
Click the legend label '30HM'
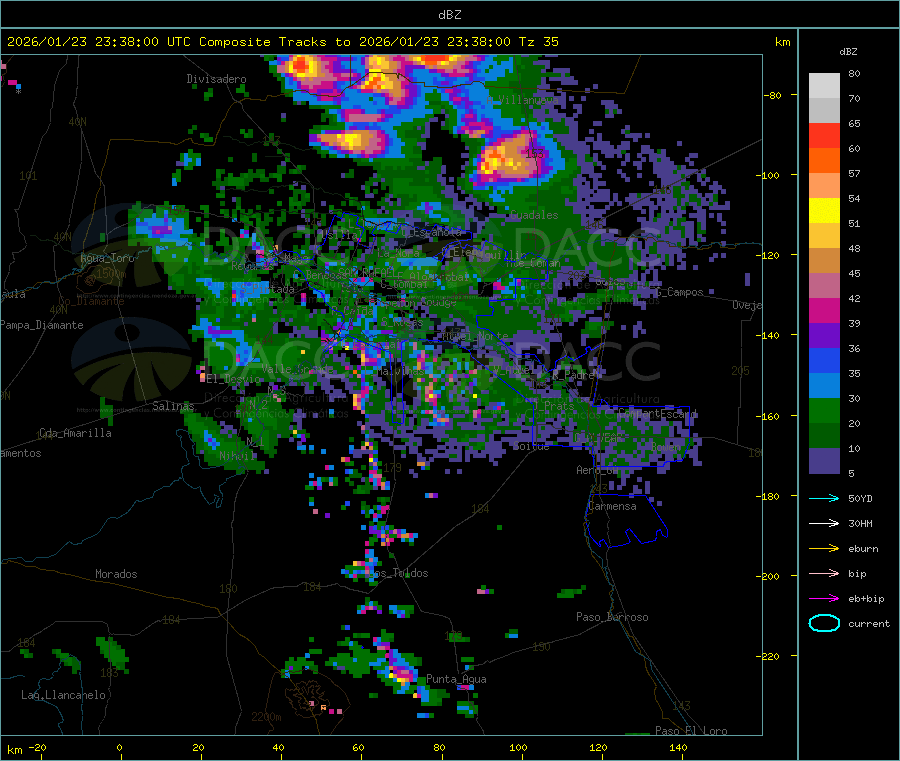coord(860,523)
